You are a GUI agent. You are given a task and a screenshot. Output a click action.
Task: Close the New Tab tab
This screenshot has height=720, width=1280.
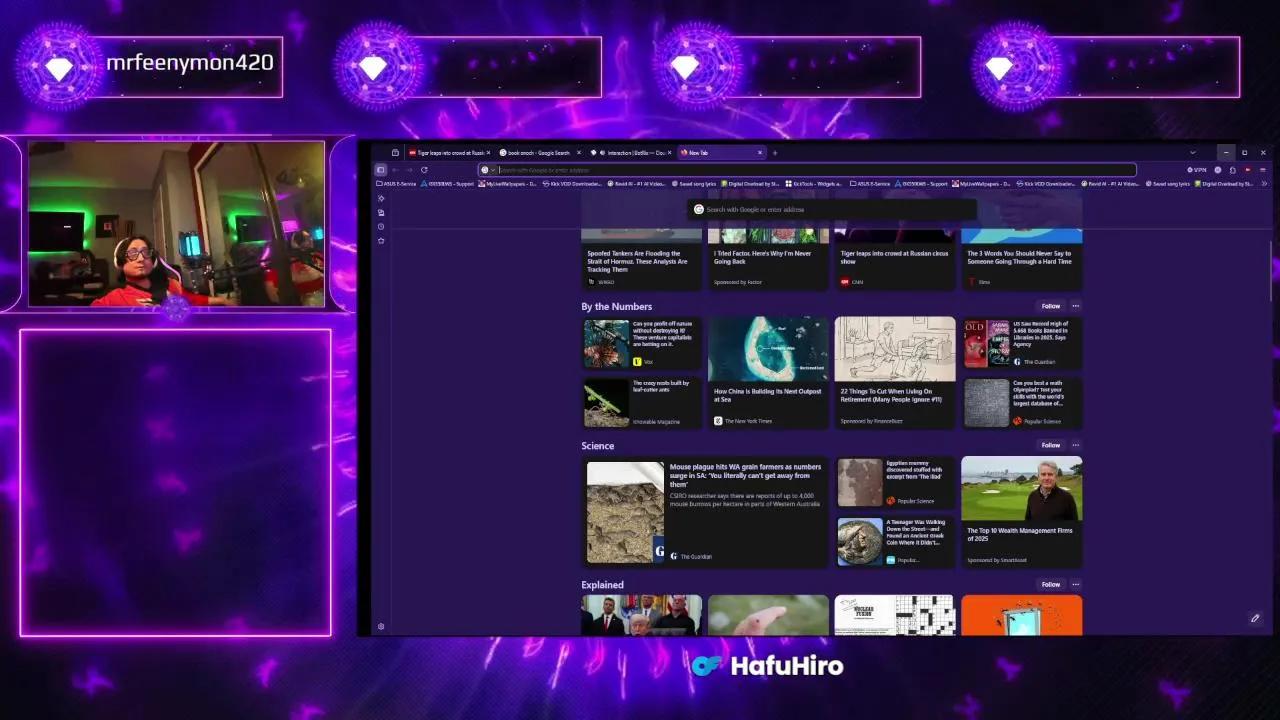pyautogui.click(x=760, y=153)
